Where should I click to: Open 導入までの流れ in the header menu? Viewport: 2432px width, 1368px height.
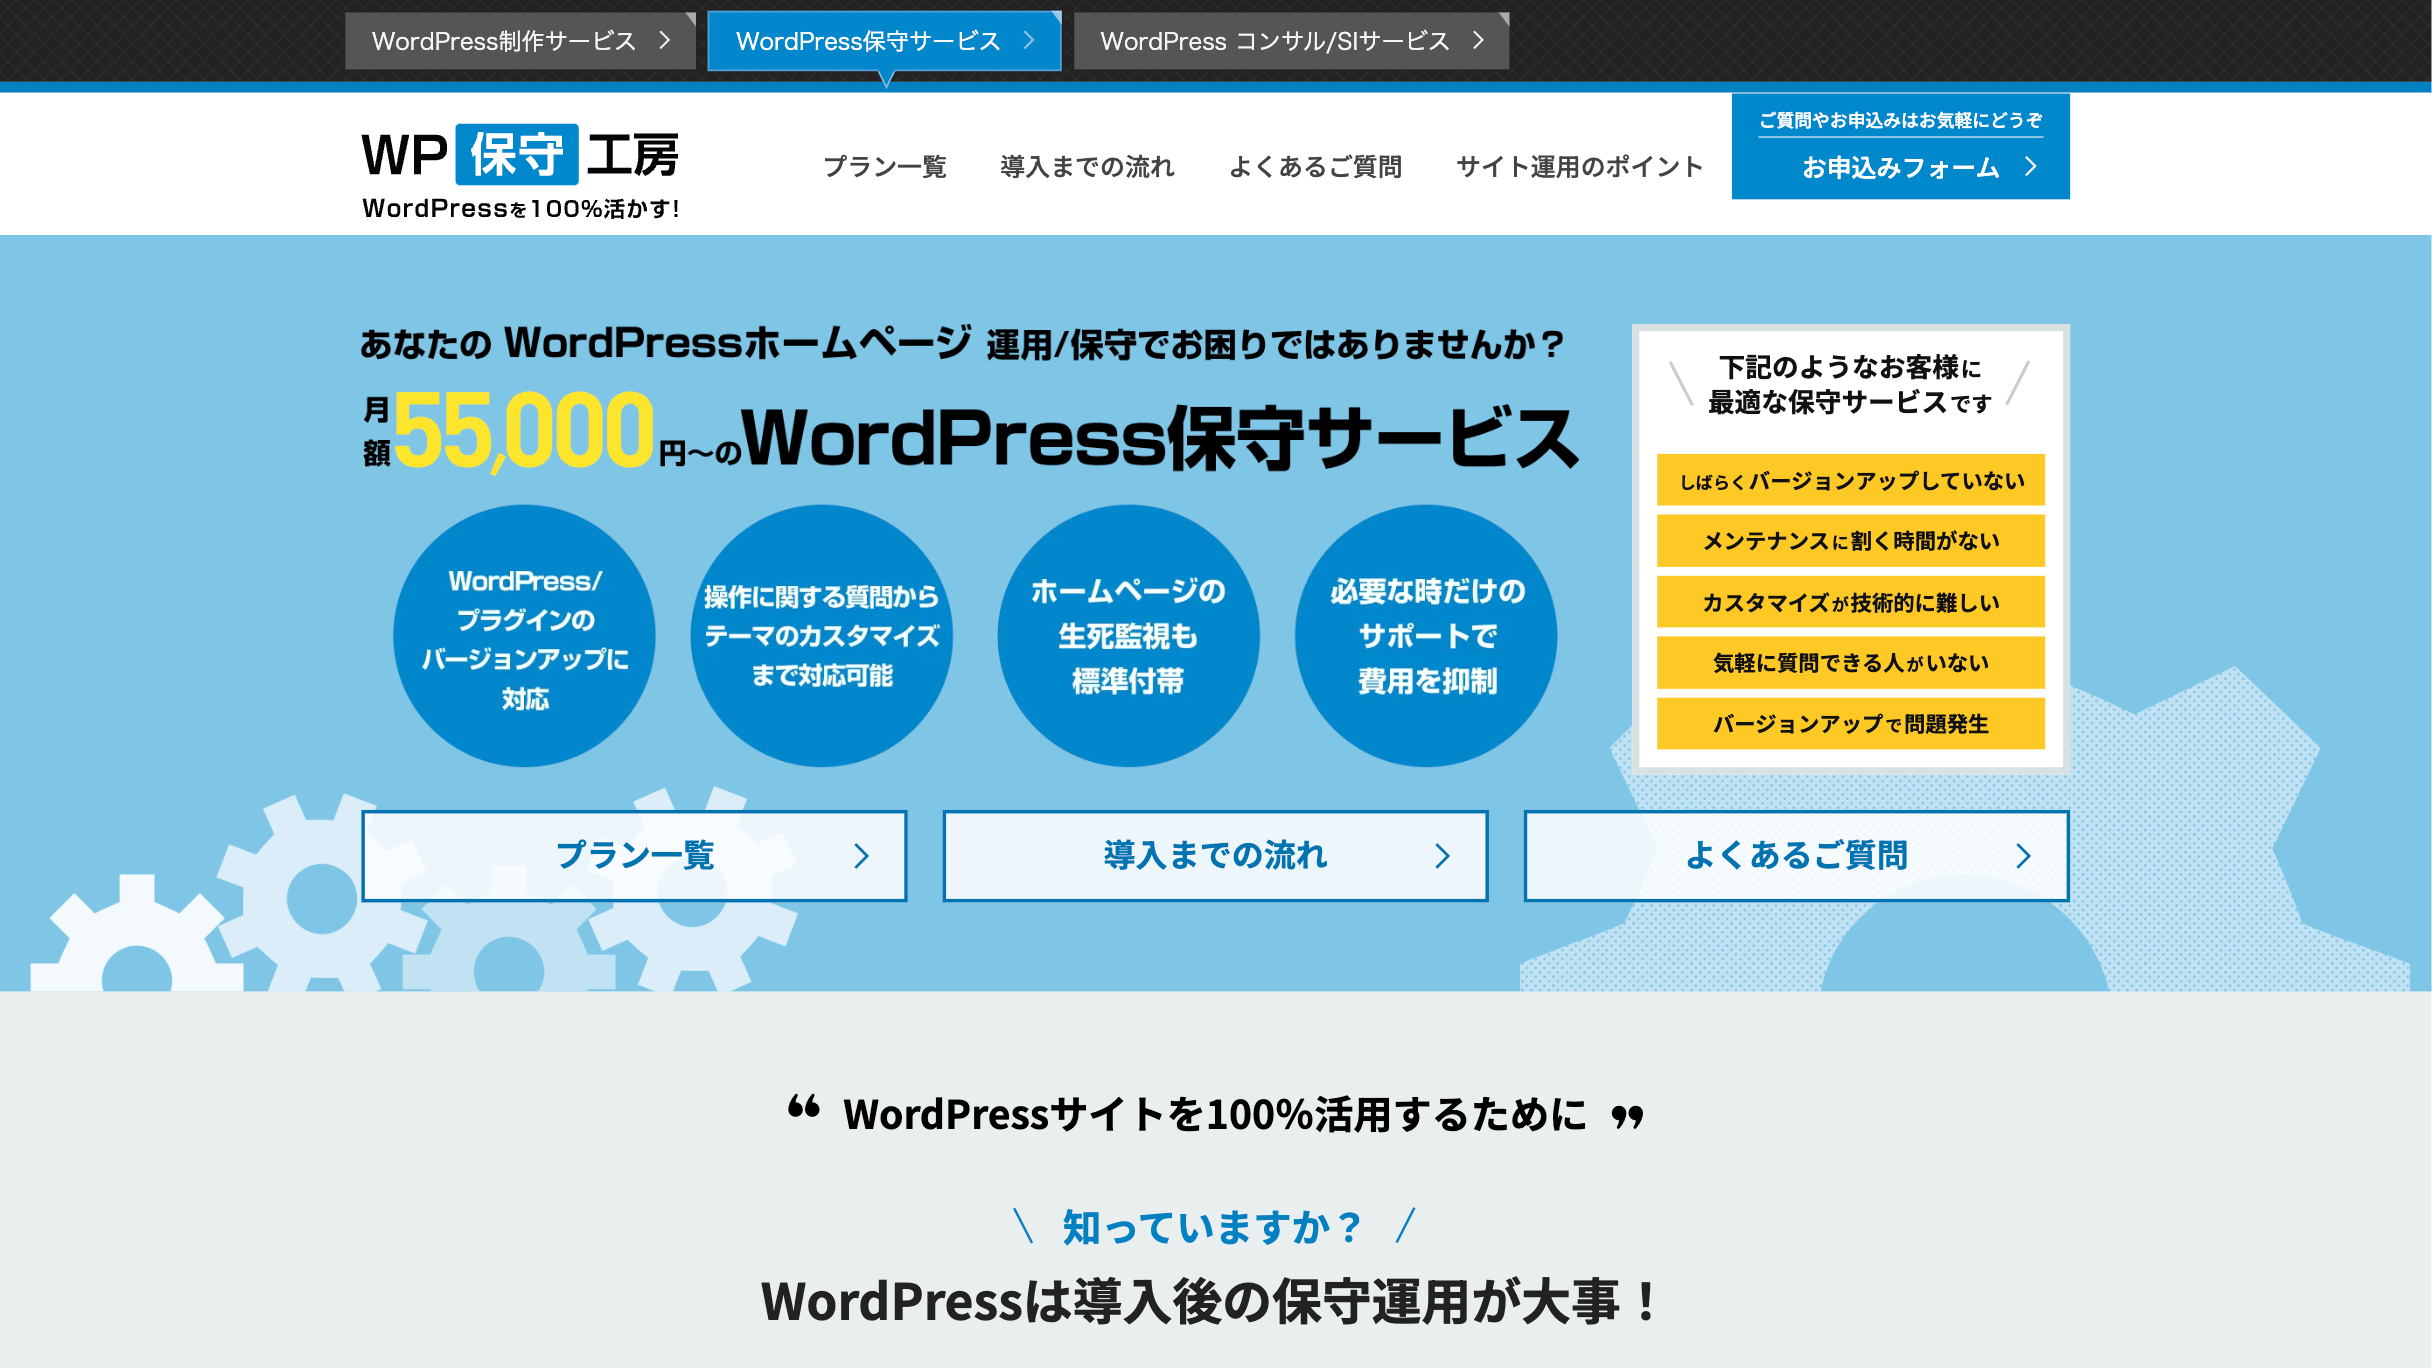point(1087,167)
